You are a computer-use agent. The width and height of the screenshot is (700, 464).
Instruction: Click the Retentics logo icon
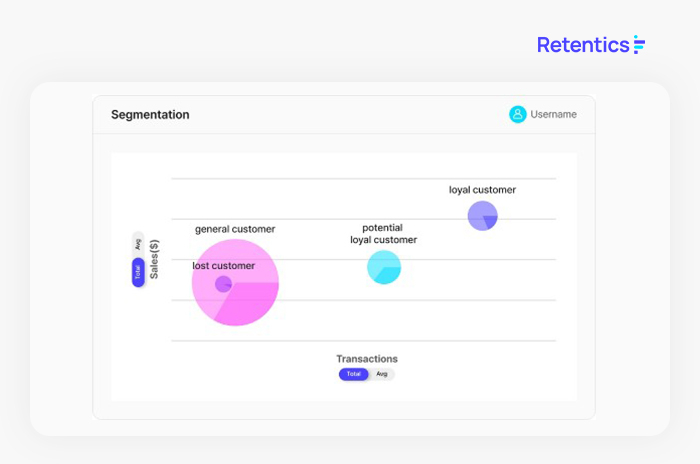(x=640, y=45)
